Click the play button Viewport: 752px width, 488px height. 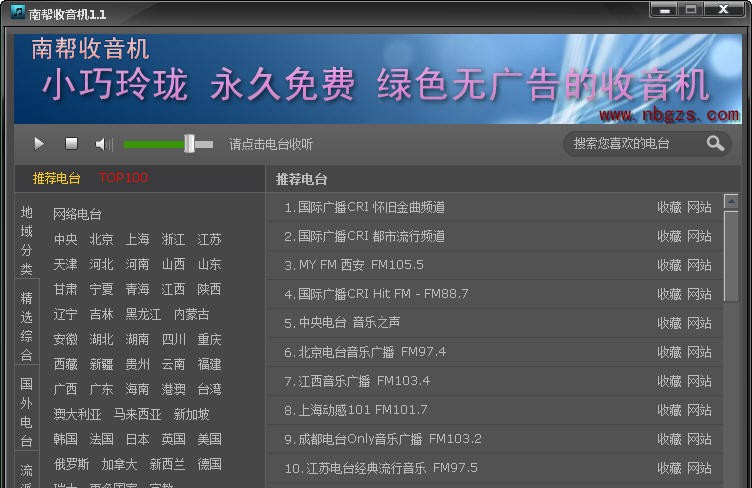(39, 144)
